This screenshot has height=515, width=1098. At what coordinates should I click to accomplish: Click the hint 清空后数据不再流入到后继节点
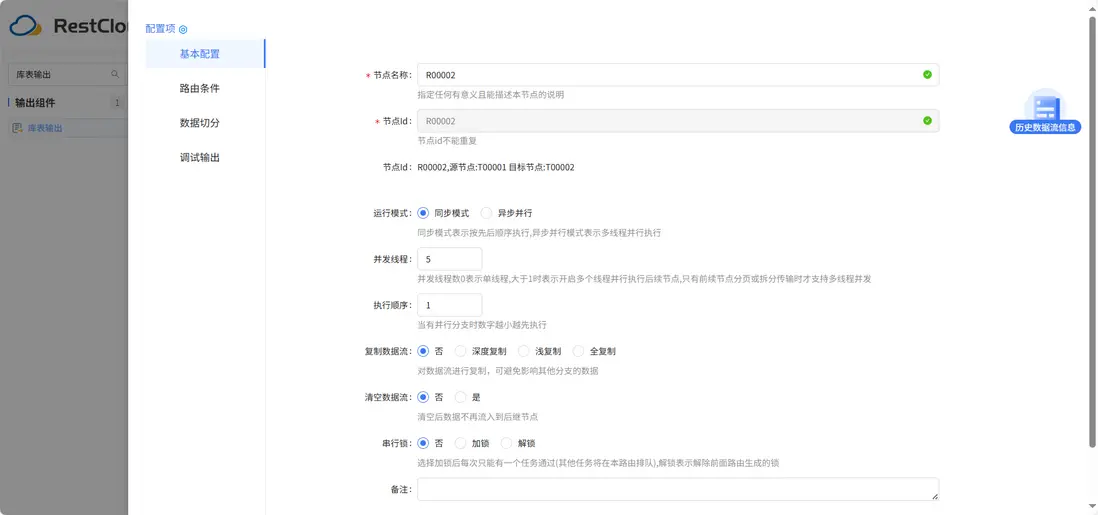[478, 417]
